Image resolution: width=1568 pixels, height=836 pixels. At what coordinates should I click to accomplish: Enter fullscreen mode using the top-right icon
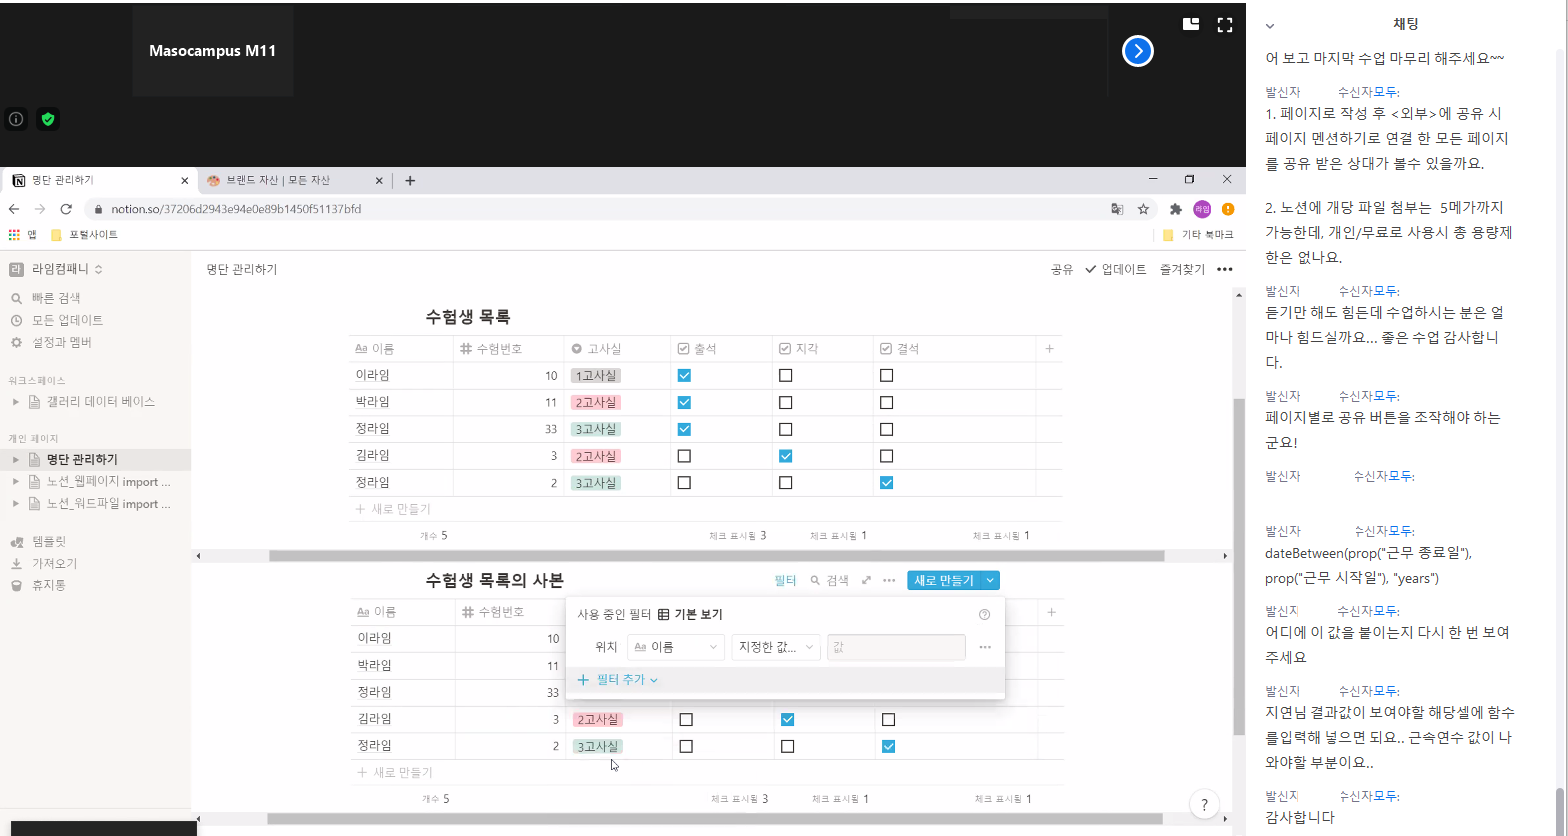tap(1224, 25)
